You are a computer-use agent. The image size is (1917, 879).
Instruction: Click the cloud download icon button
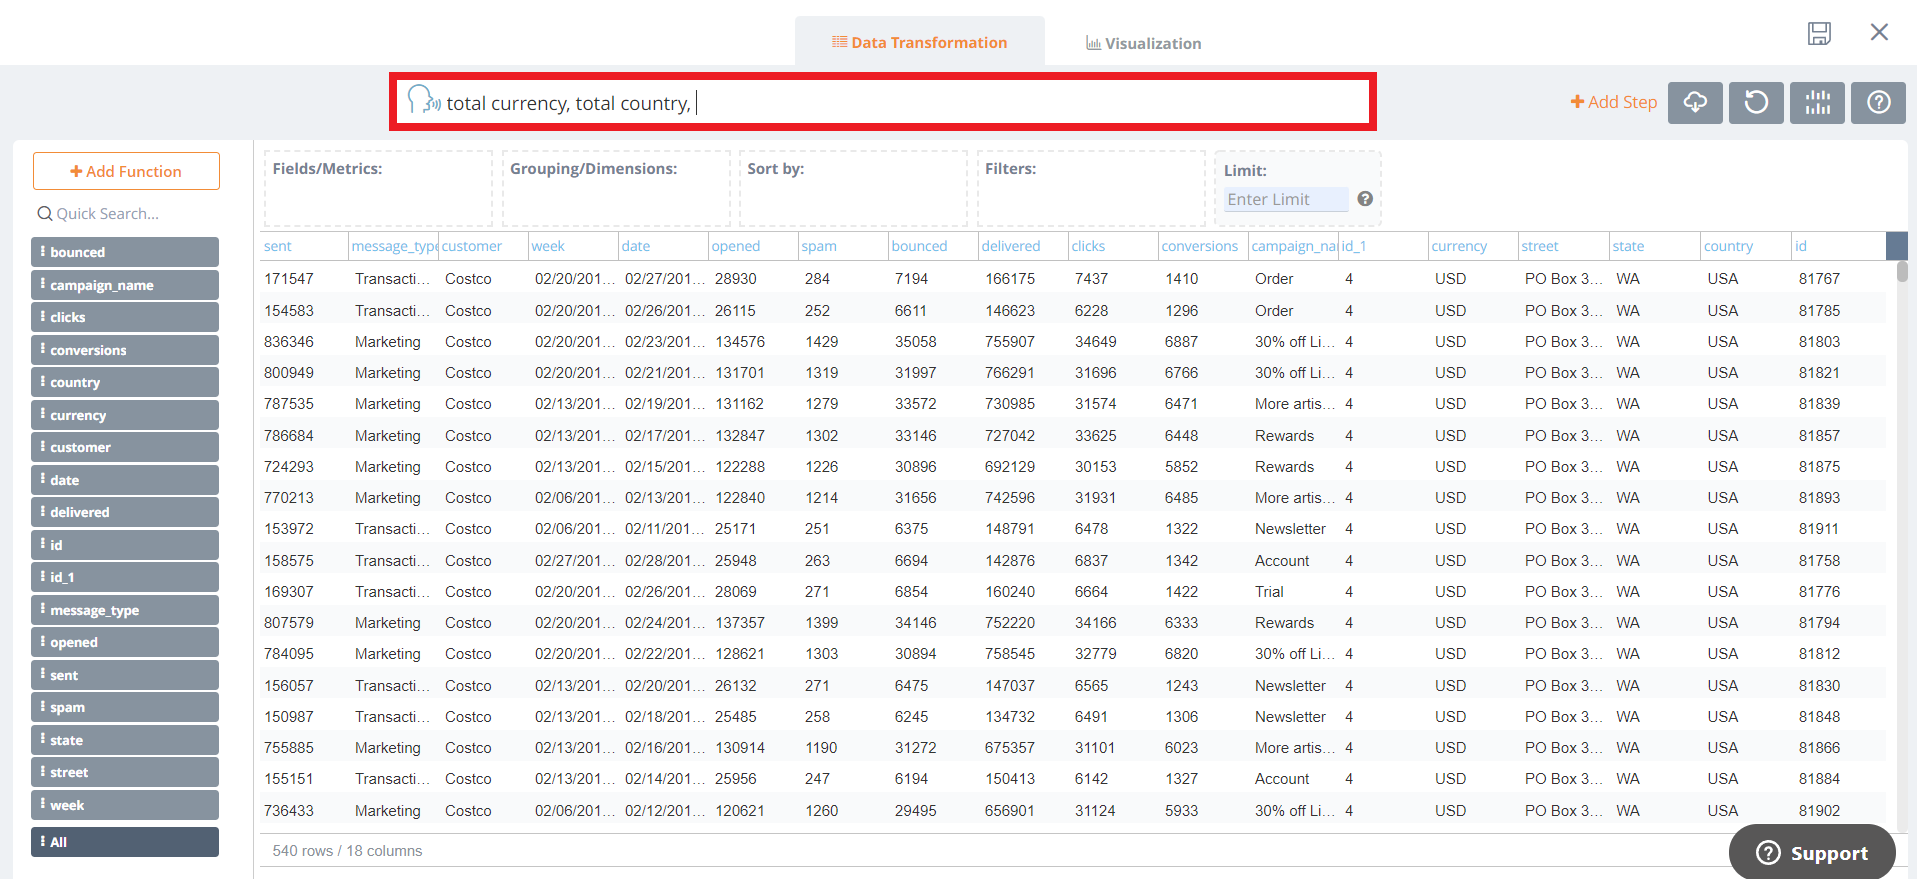[1695, 102]
